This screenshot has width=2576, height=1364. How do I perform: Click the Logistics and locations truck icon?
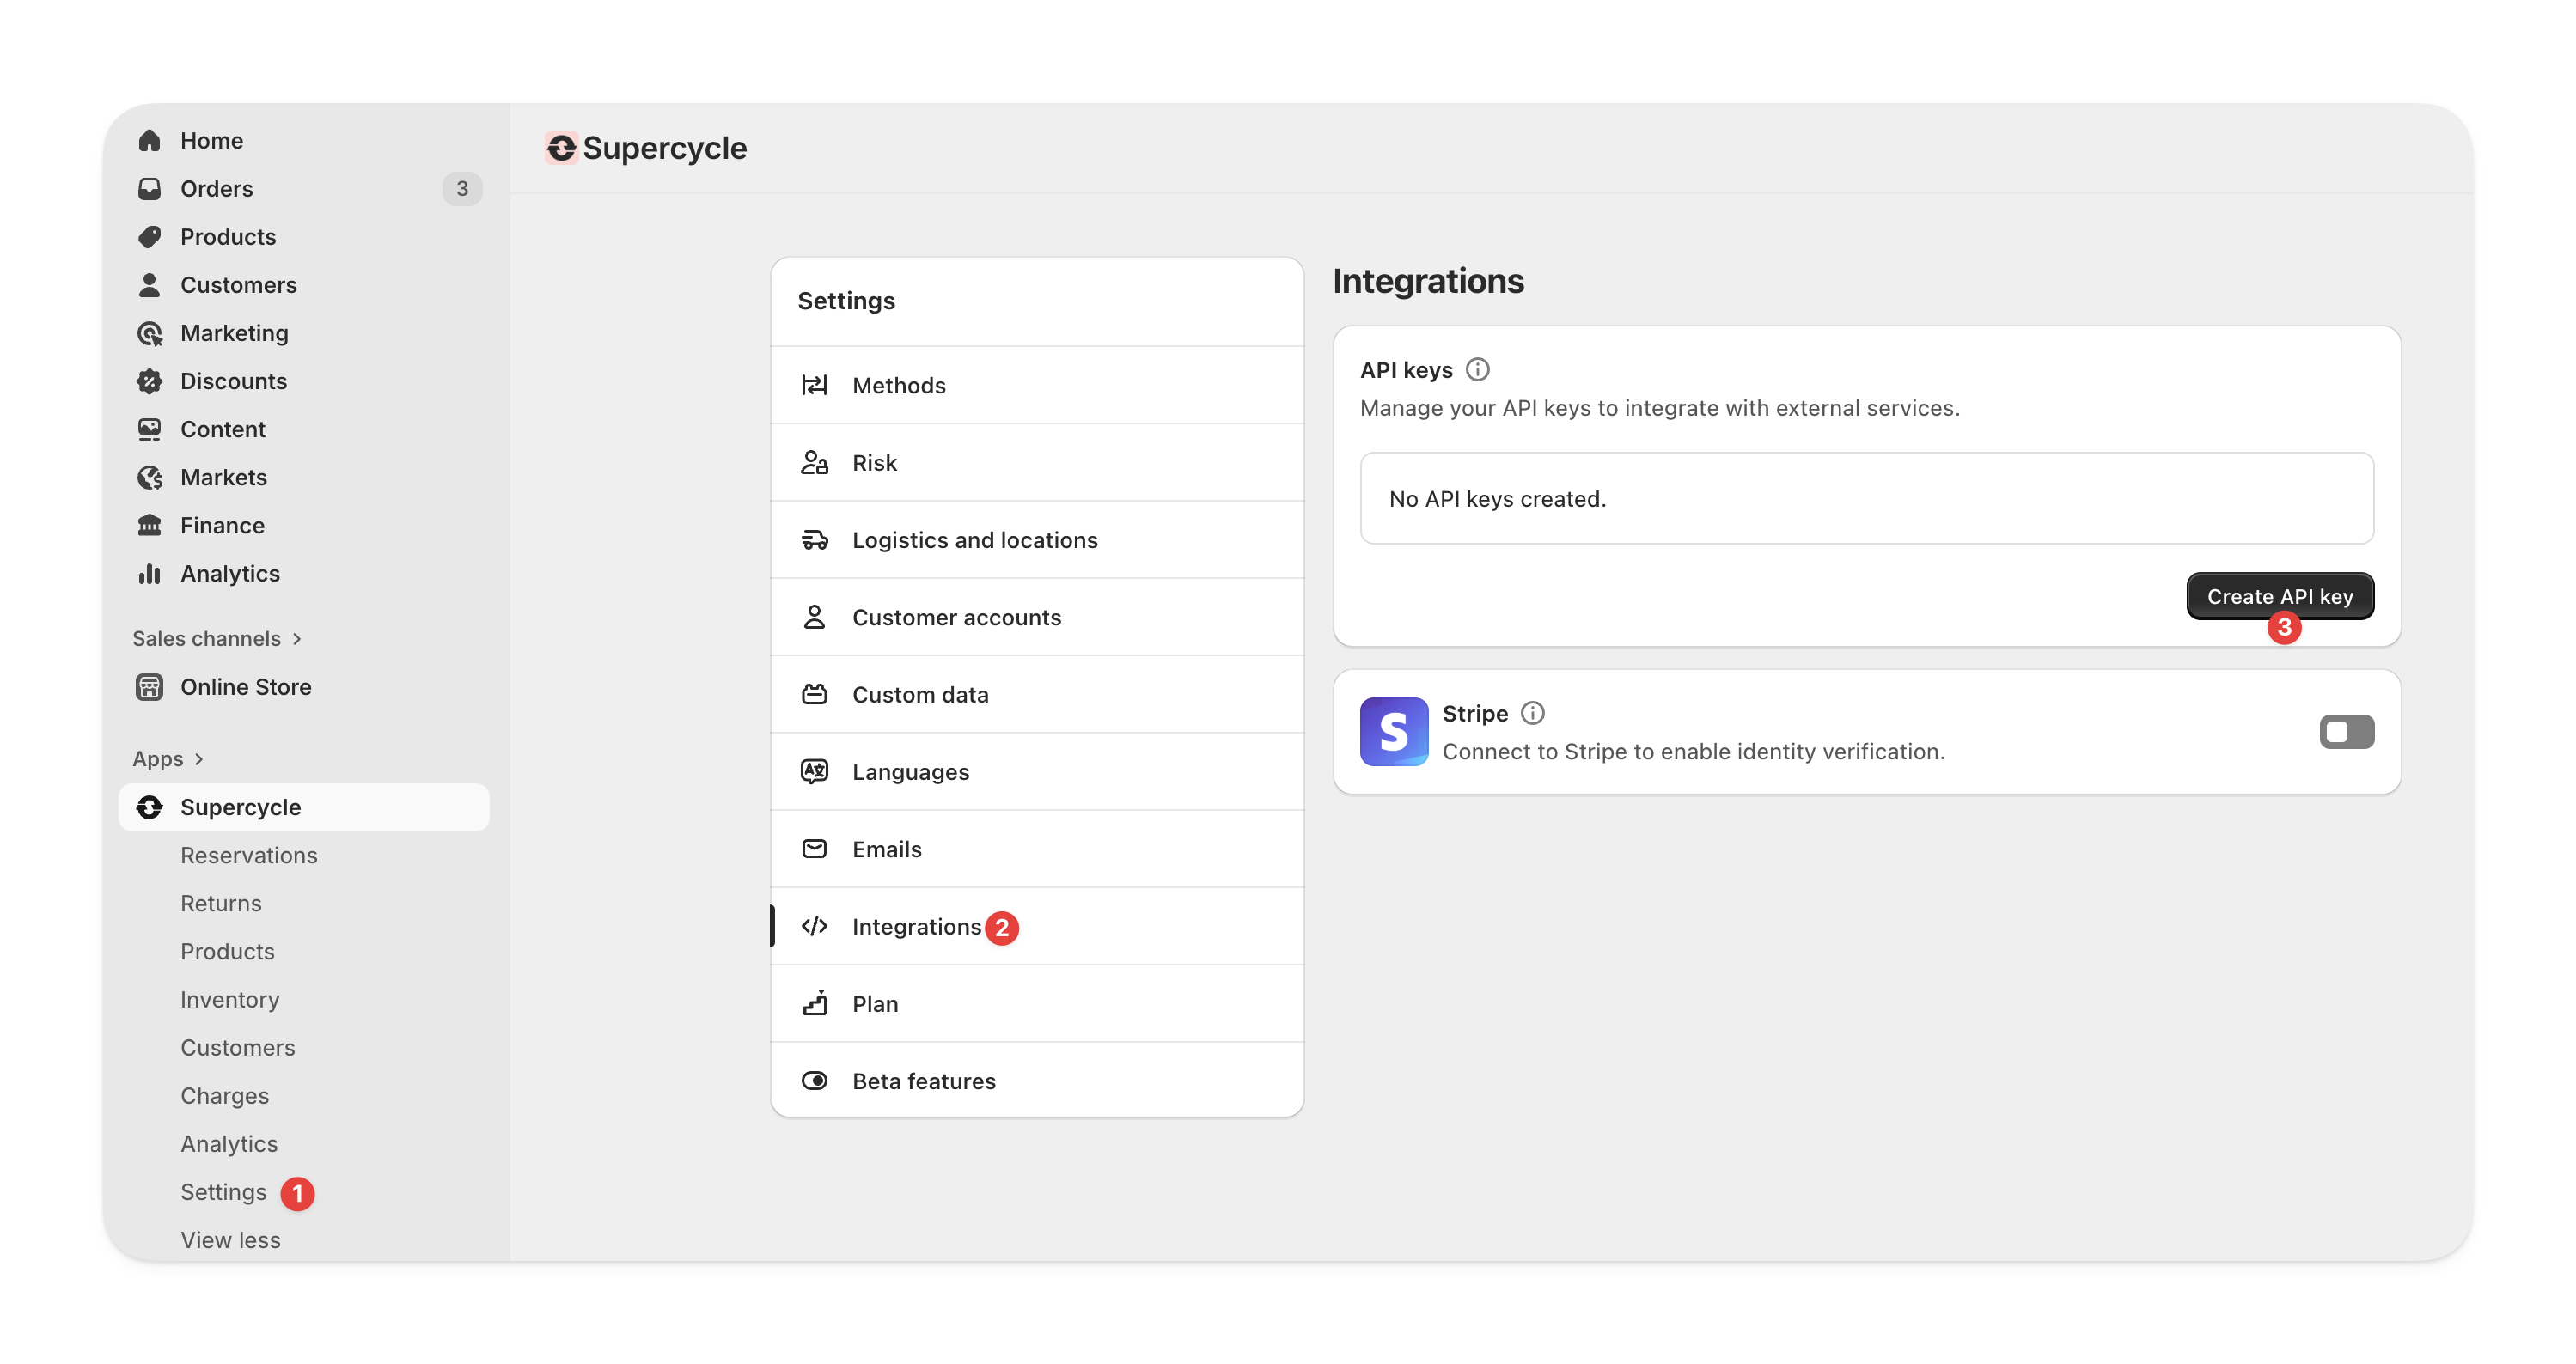point(814,540)
